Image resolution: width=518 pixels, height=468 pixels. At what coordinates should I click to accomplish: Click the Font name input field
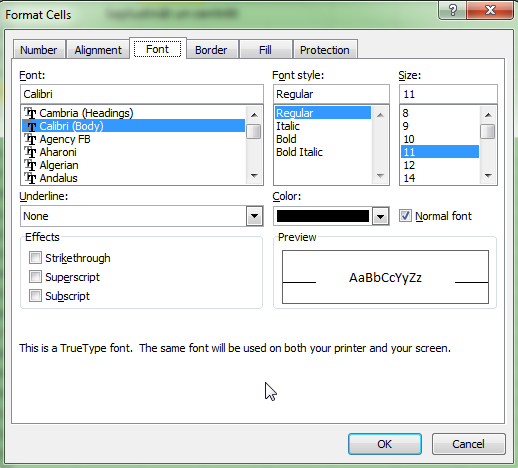tap(142, 94)
